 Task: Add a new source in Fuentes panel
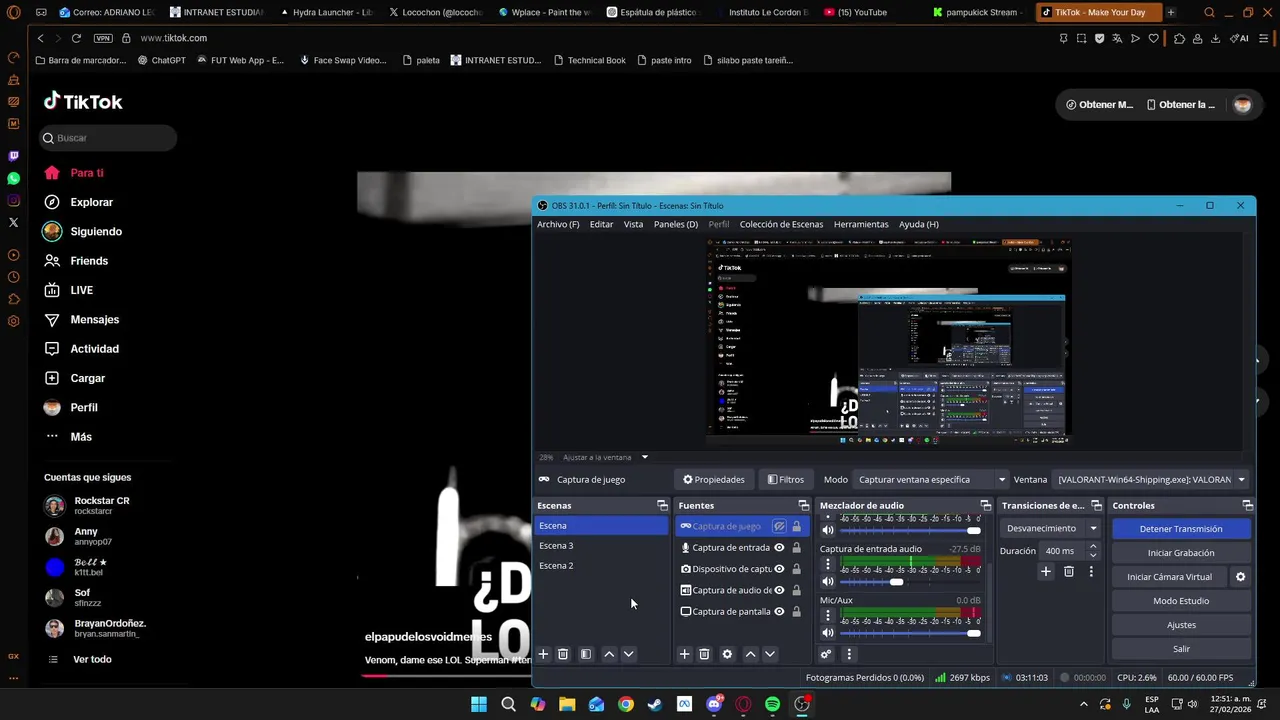click(x=684, y=654)
